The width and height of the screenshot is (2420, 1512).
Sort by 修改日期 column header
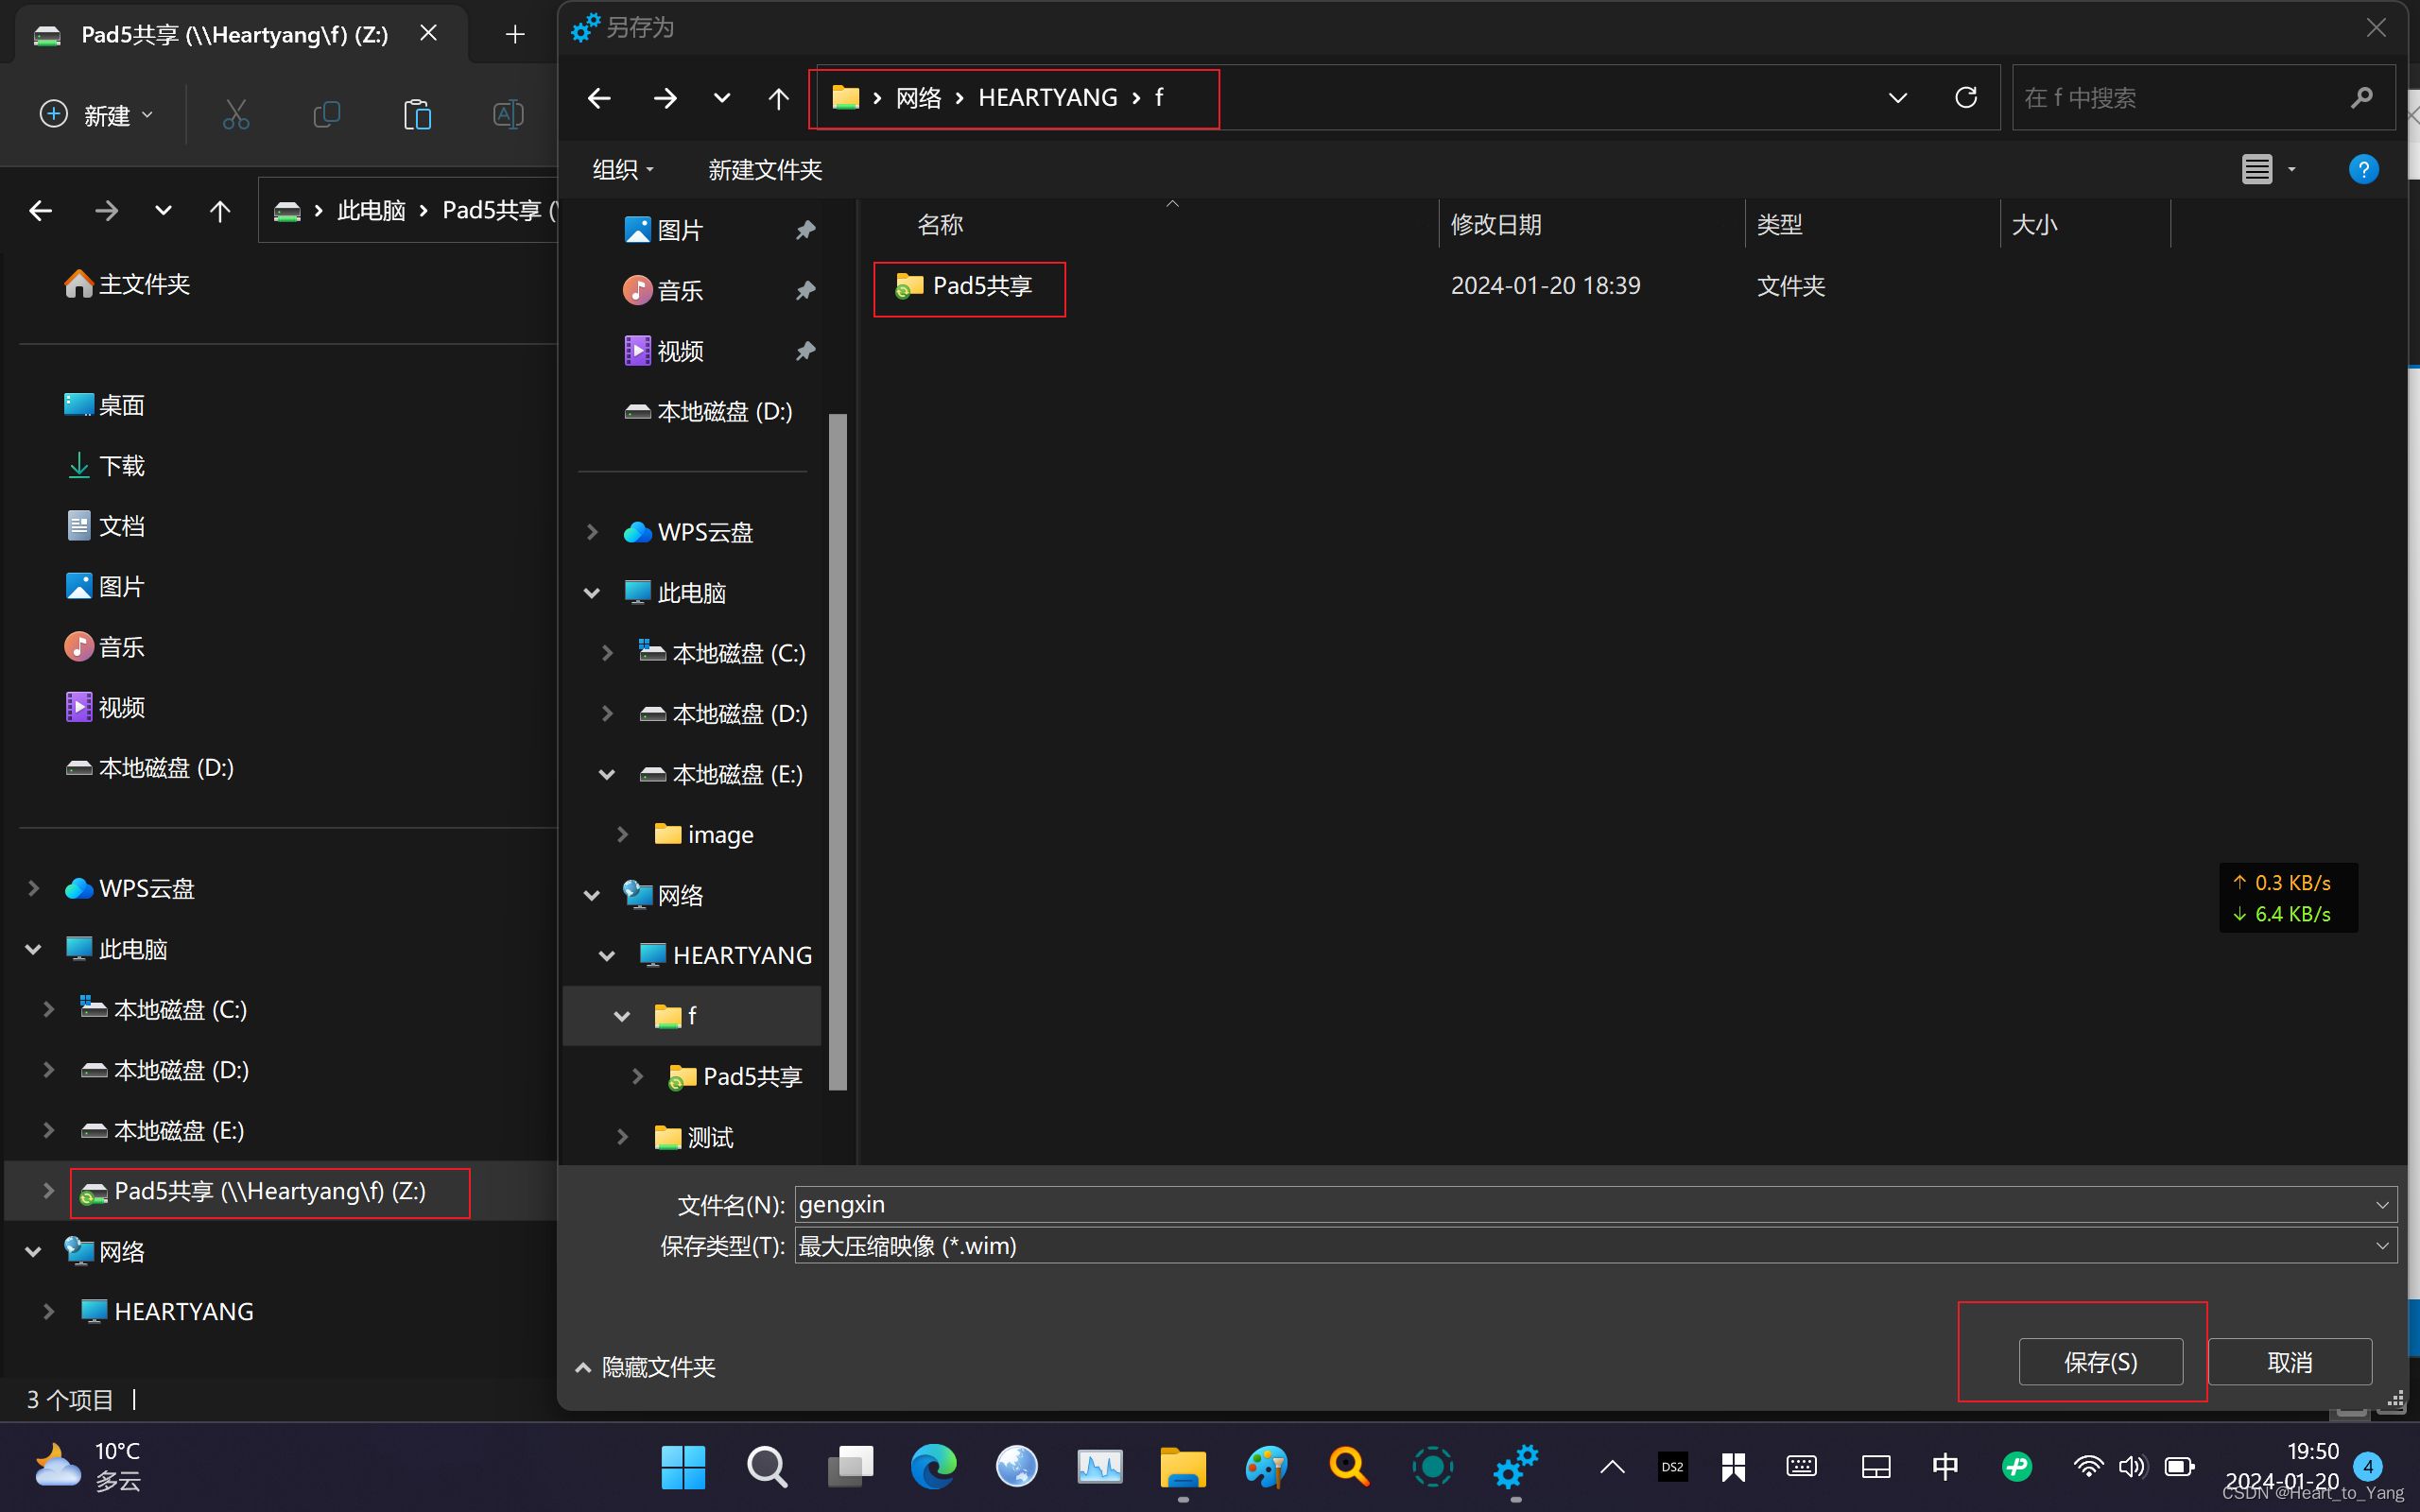click(x=1496, y=225)
